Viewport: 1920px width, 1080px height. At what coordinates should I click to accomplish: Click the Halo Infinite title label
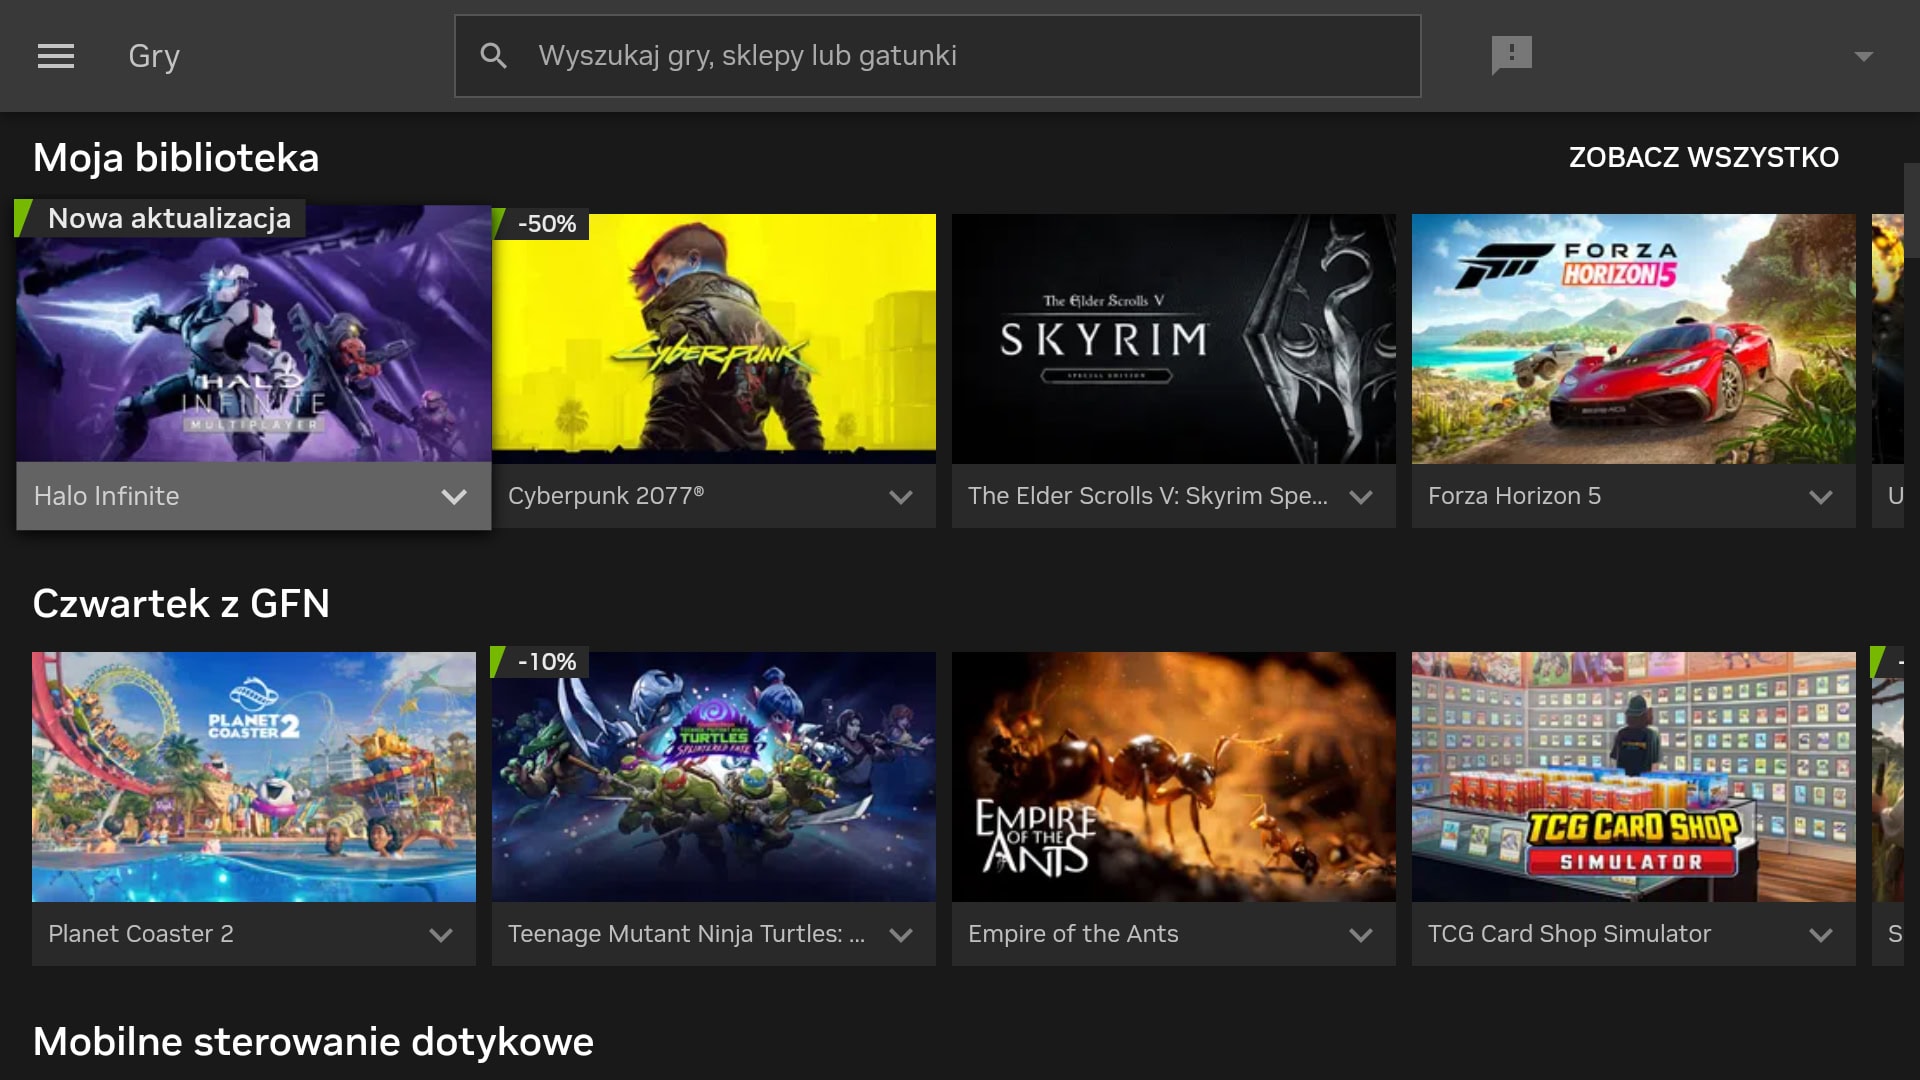point(107,496)
